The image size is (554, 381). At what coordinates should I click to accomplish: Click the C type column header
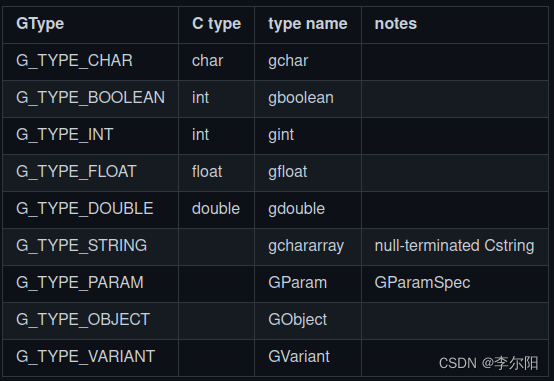click(217, 25)
